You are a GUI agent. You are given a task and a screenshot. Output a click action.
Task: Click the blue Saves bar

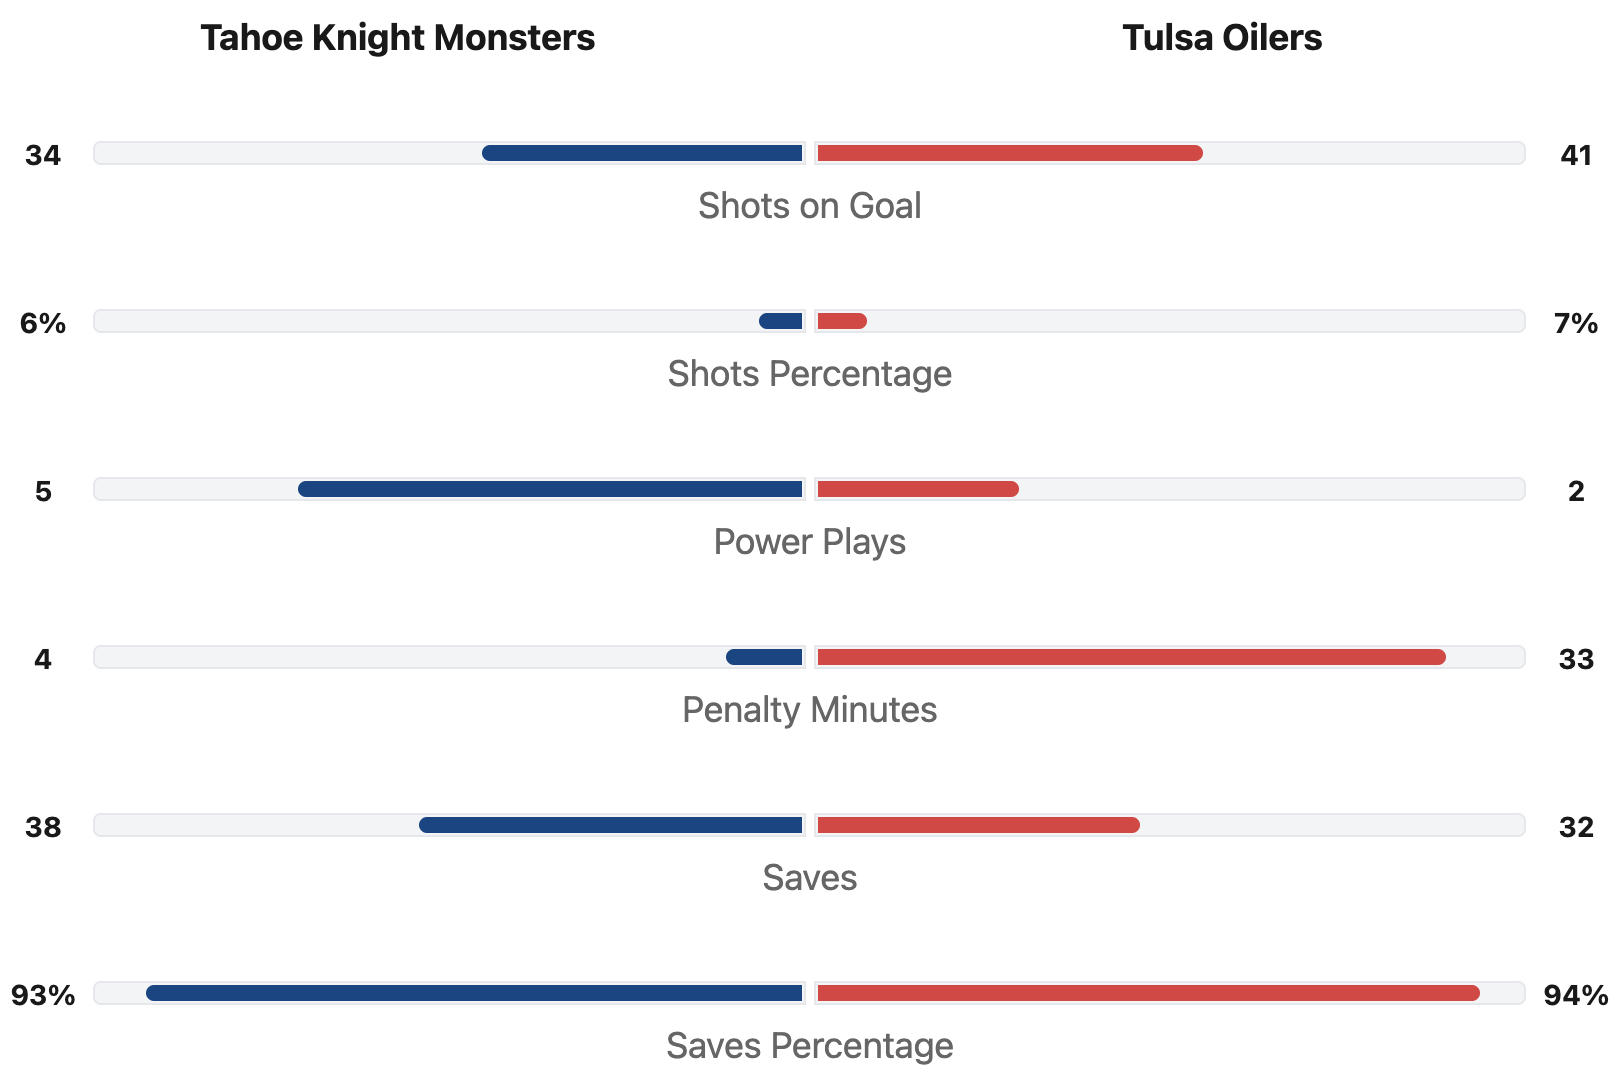pos(611,825)
